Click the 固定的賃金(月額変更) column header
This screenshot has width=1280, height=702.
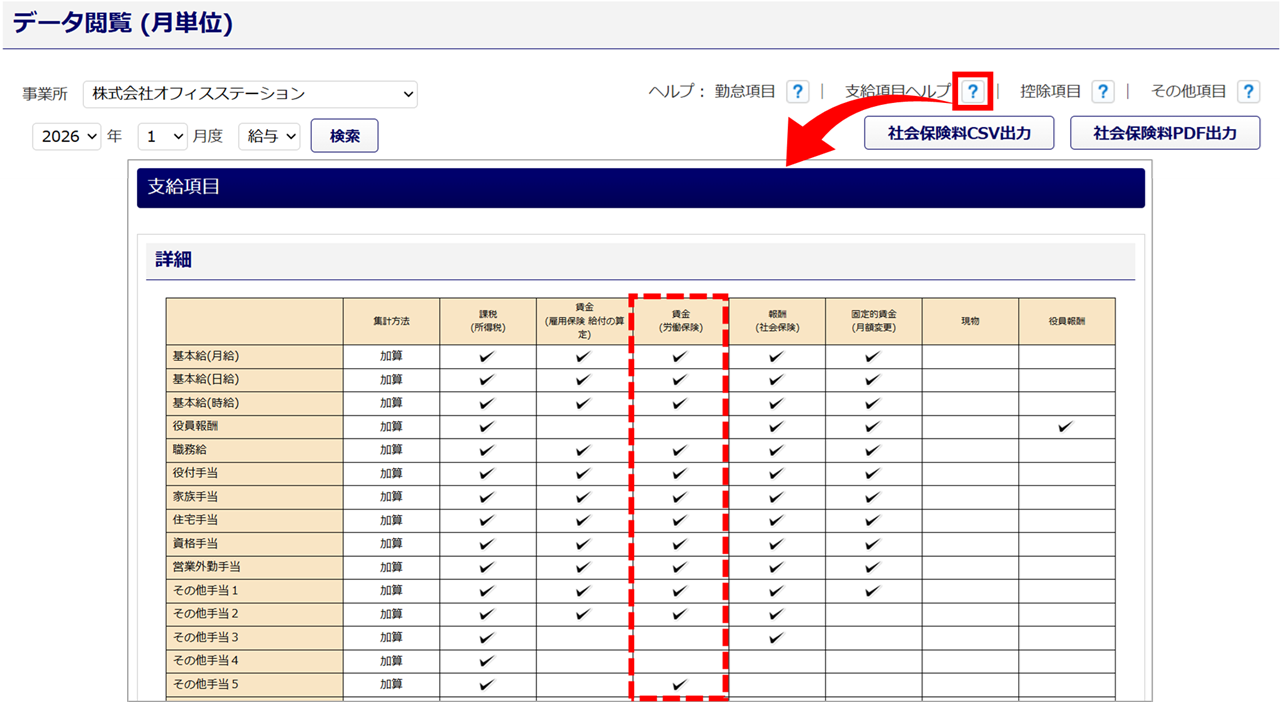pos(873,320)
